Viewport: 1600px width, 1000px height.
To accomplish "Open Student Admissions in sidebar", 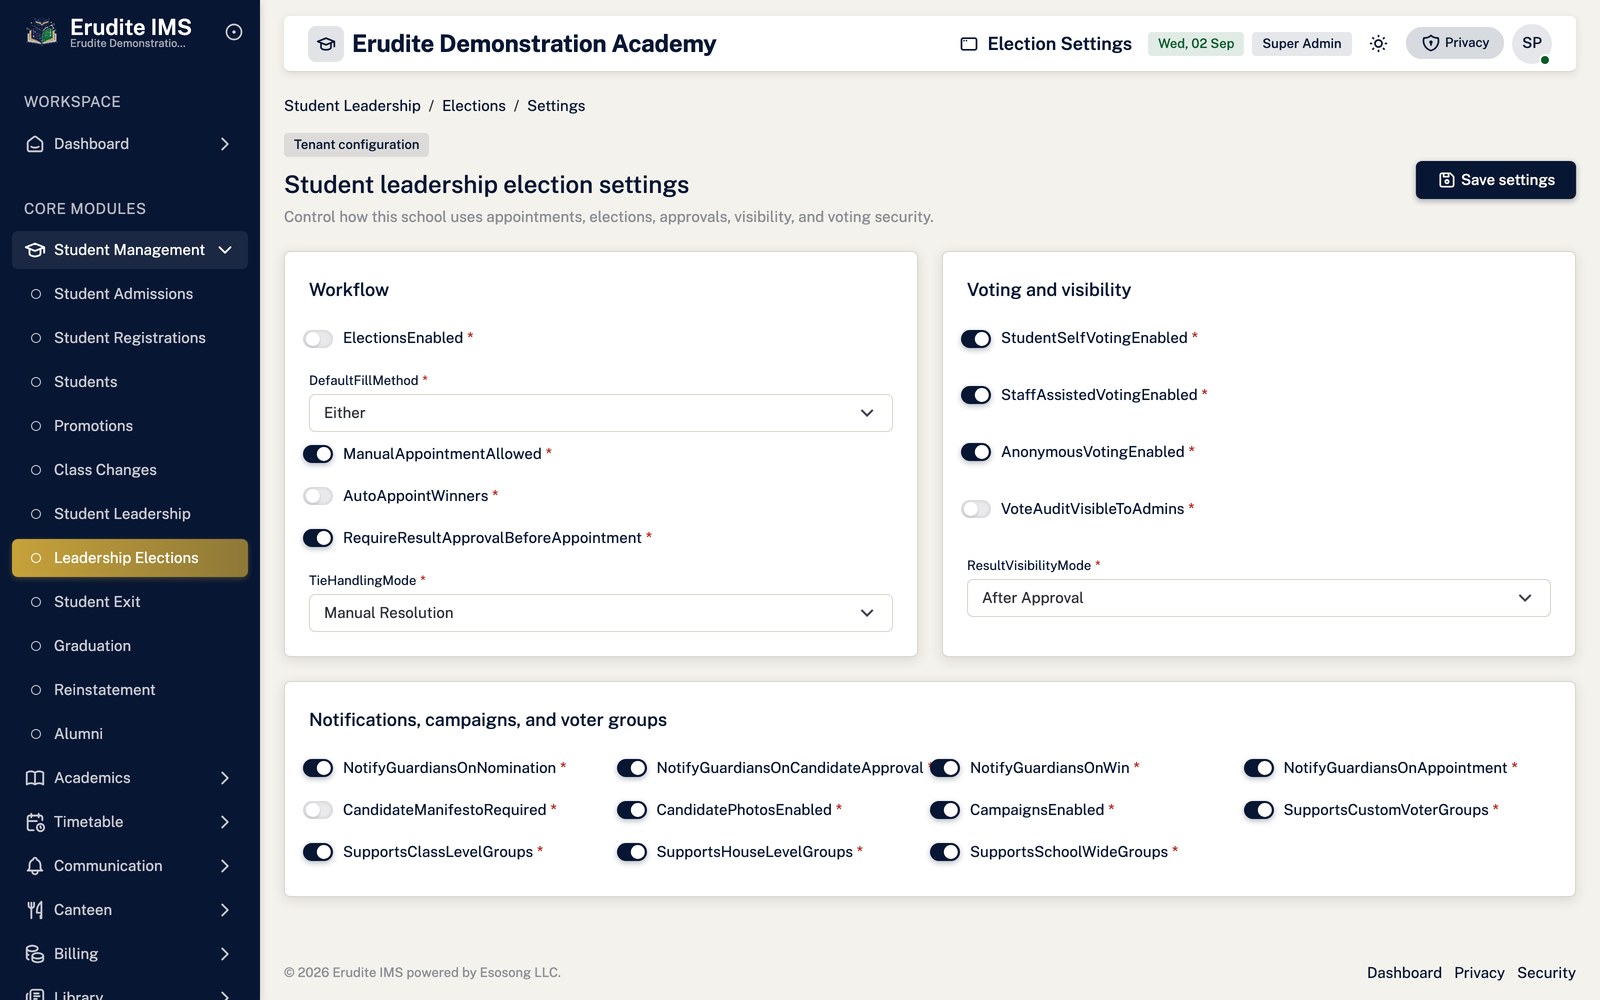I will coord(130,294).
